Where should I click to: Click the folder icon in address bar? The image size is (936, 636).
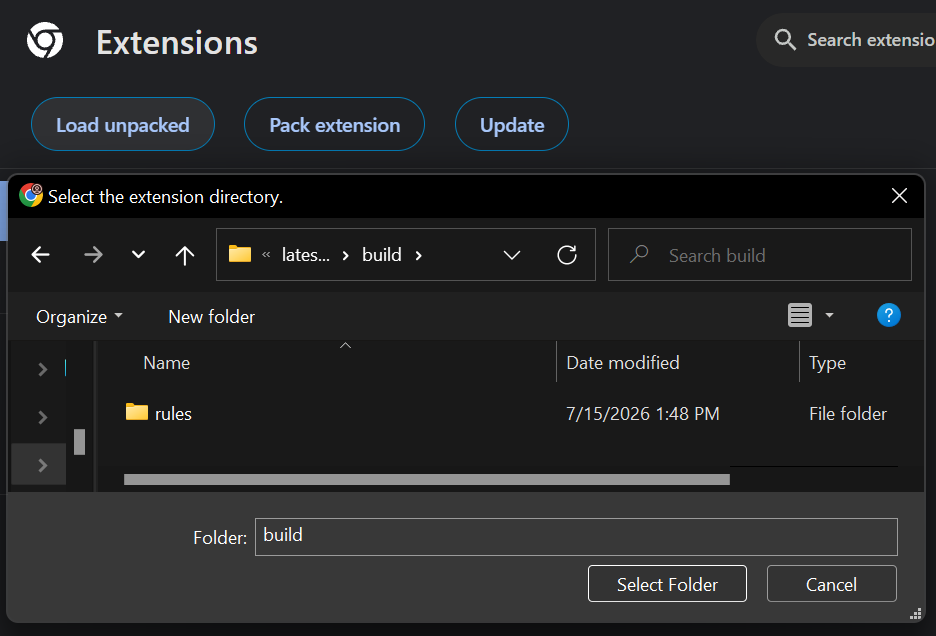[240, 254]
